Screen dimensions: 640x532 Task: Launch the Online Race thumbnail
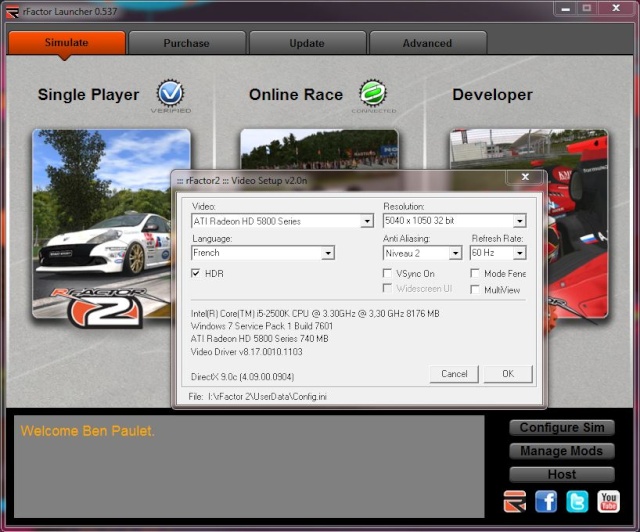319,149
